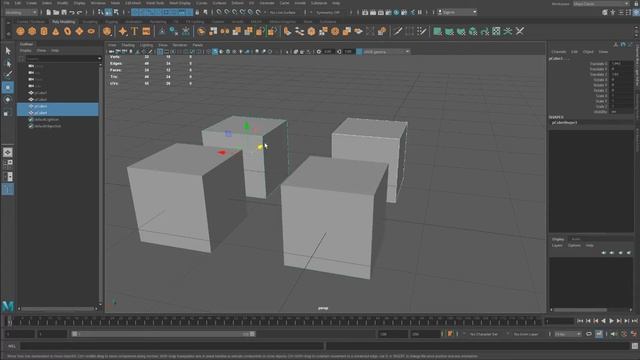
Task: Click the play forward button
Action: (x=611, y=321)
